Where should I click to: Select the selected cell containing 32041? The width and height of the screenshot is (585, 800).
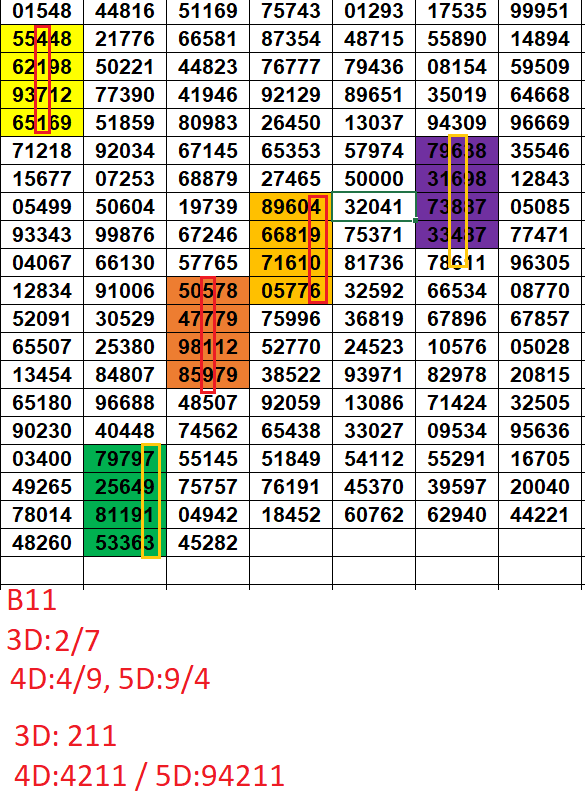[374, 207]
